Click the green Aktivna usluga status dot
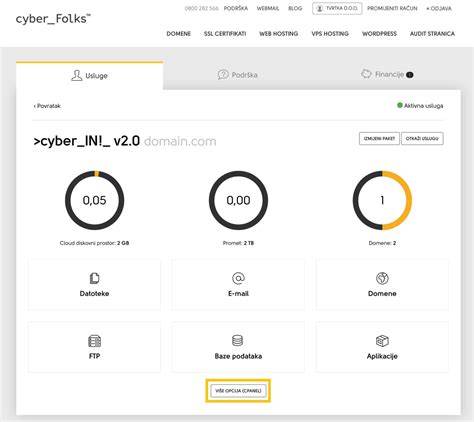The width and height of the screenshot is (474, 422). pyautogui.click(x=400, y=105)
